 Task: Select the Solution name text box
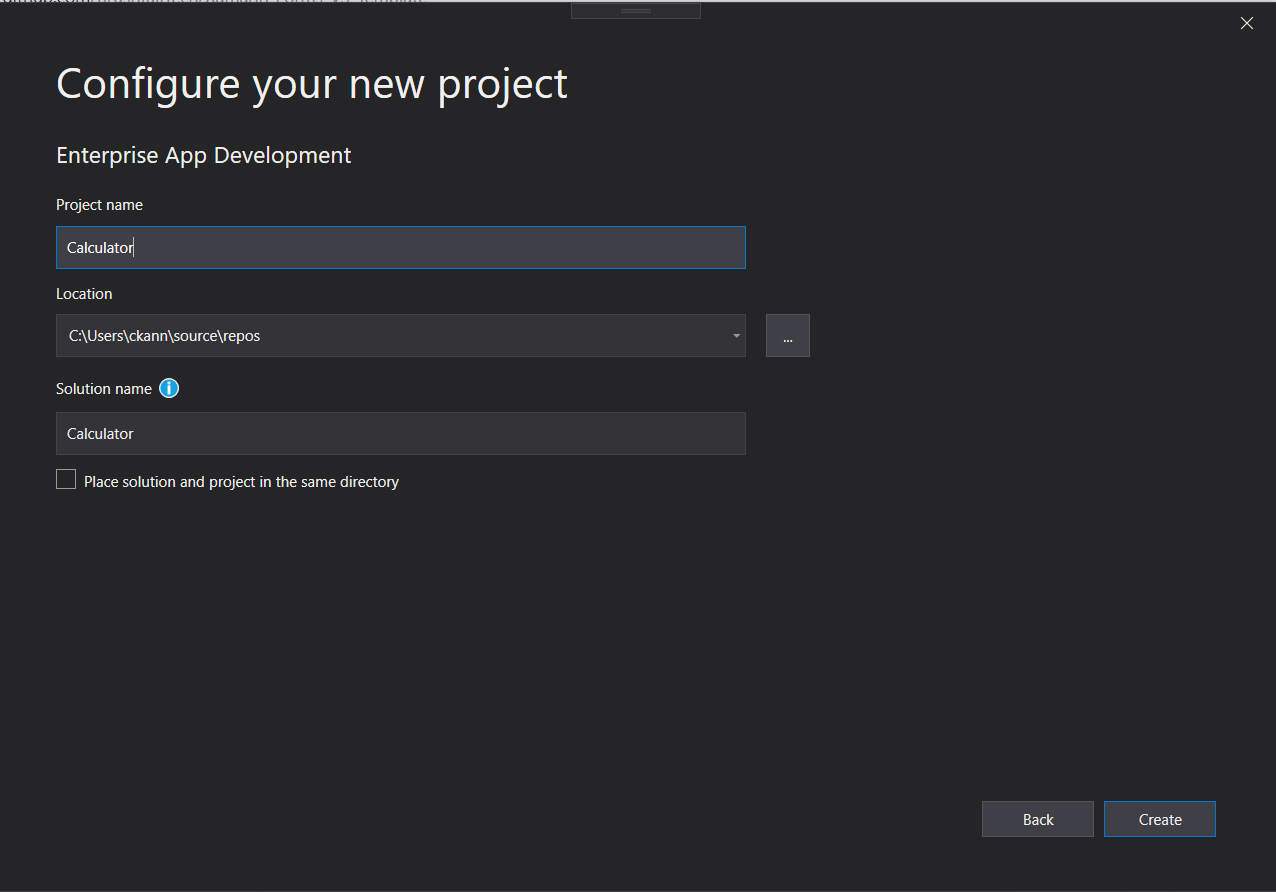click(400, 433)
